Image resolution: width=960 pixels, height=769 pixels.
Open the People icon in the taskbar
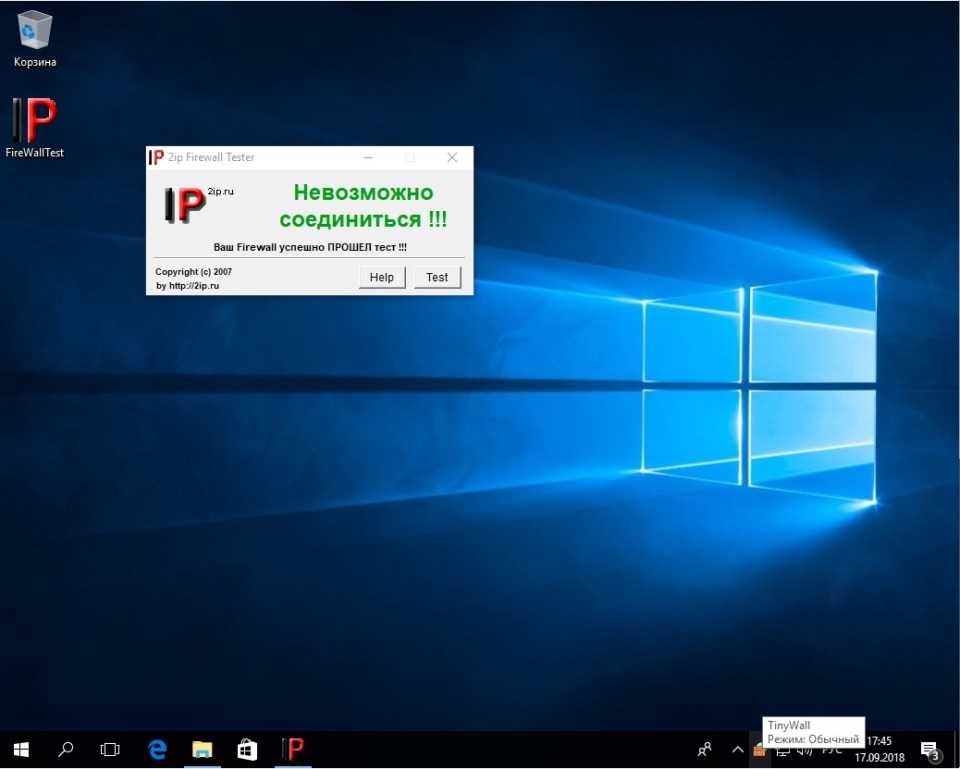[705, 749]
